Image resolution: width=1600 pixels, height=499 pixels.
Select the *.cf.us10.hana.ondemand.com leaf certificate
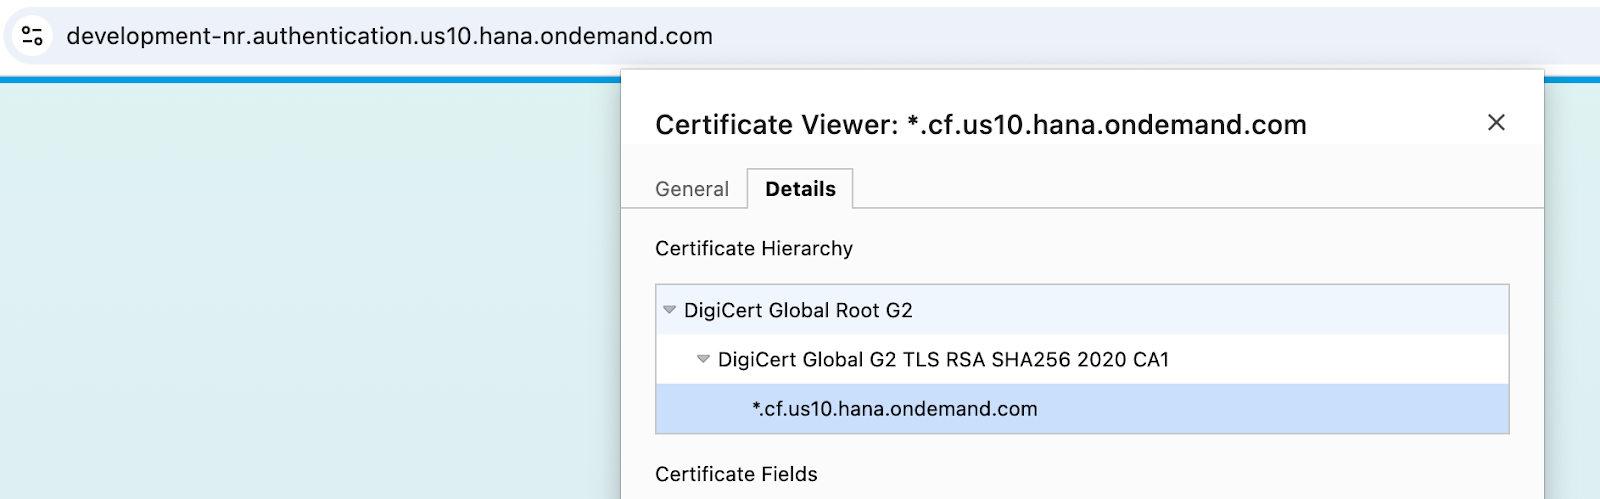(x=895, y=409)
